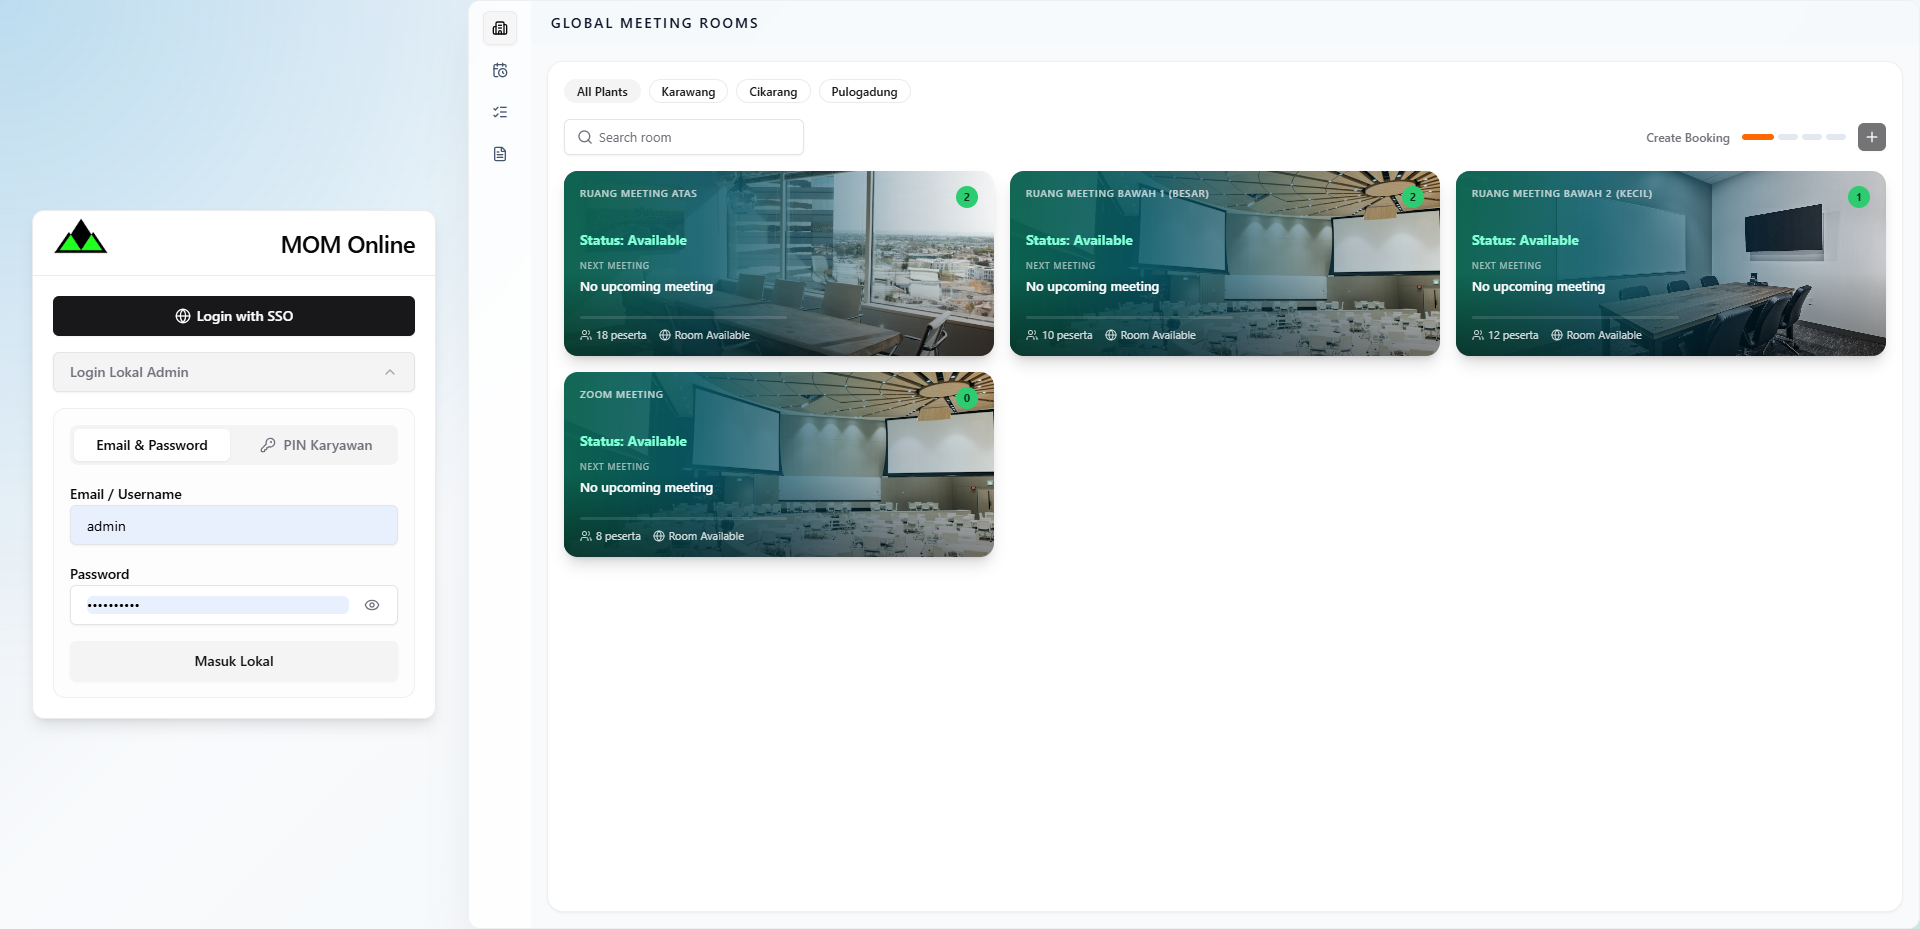Show password with the eye icon
The image size is (1920, 929).
coord(372,605)
